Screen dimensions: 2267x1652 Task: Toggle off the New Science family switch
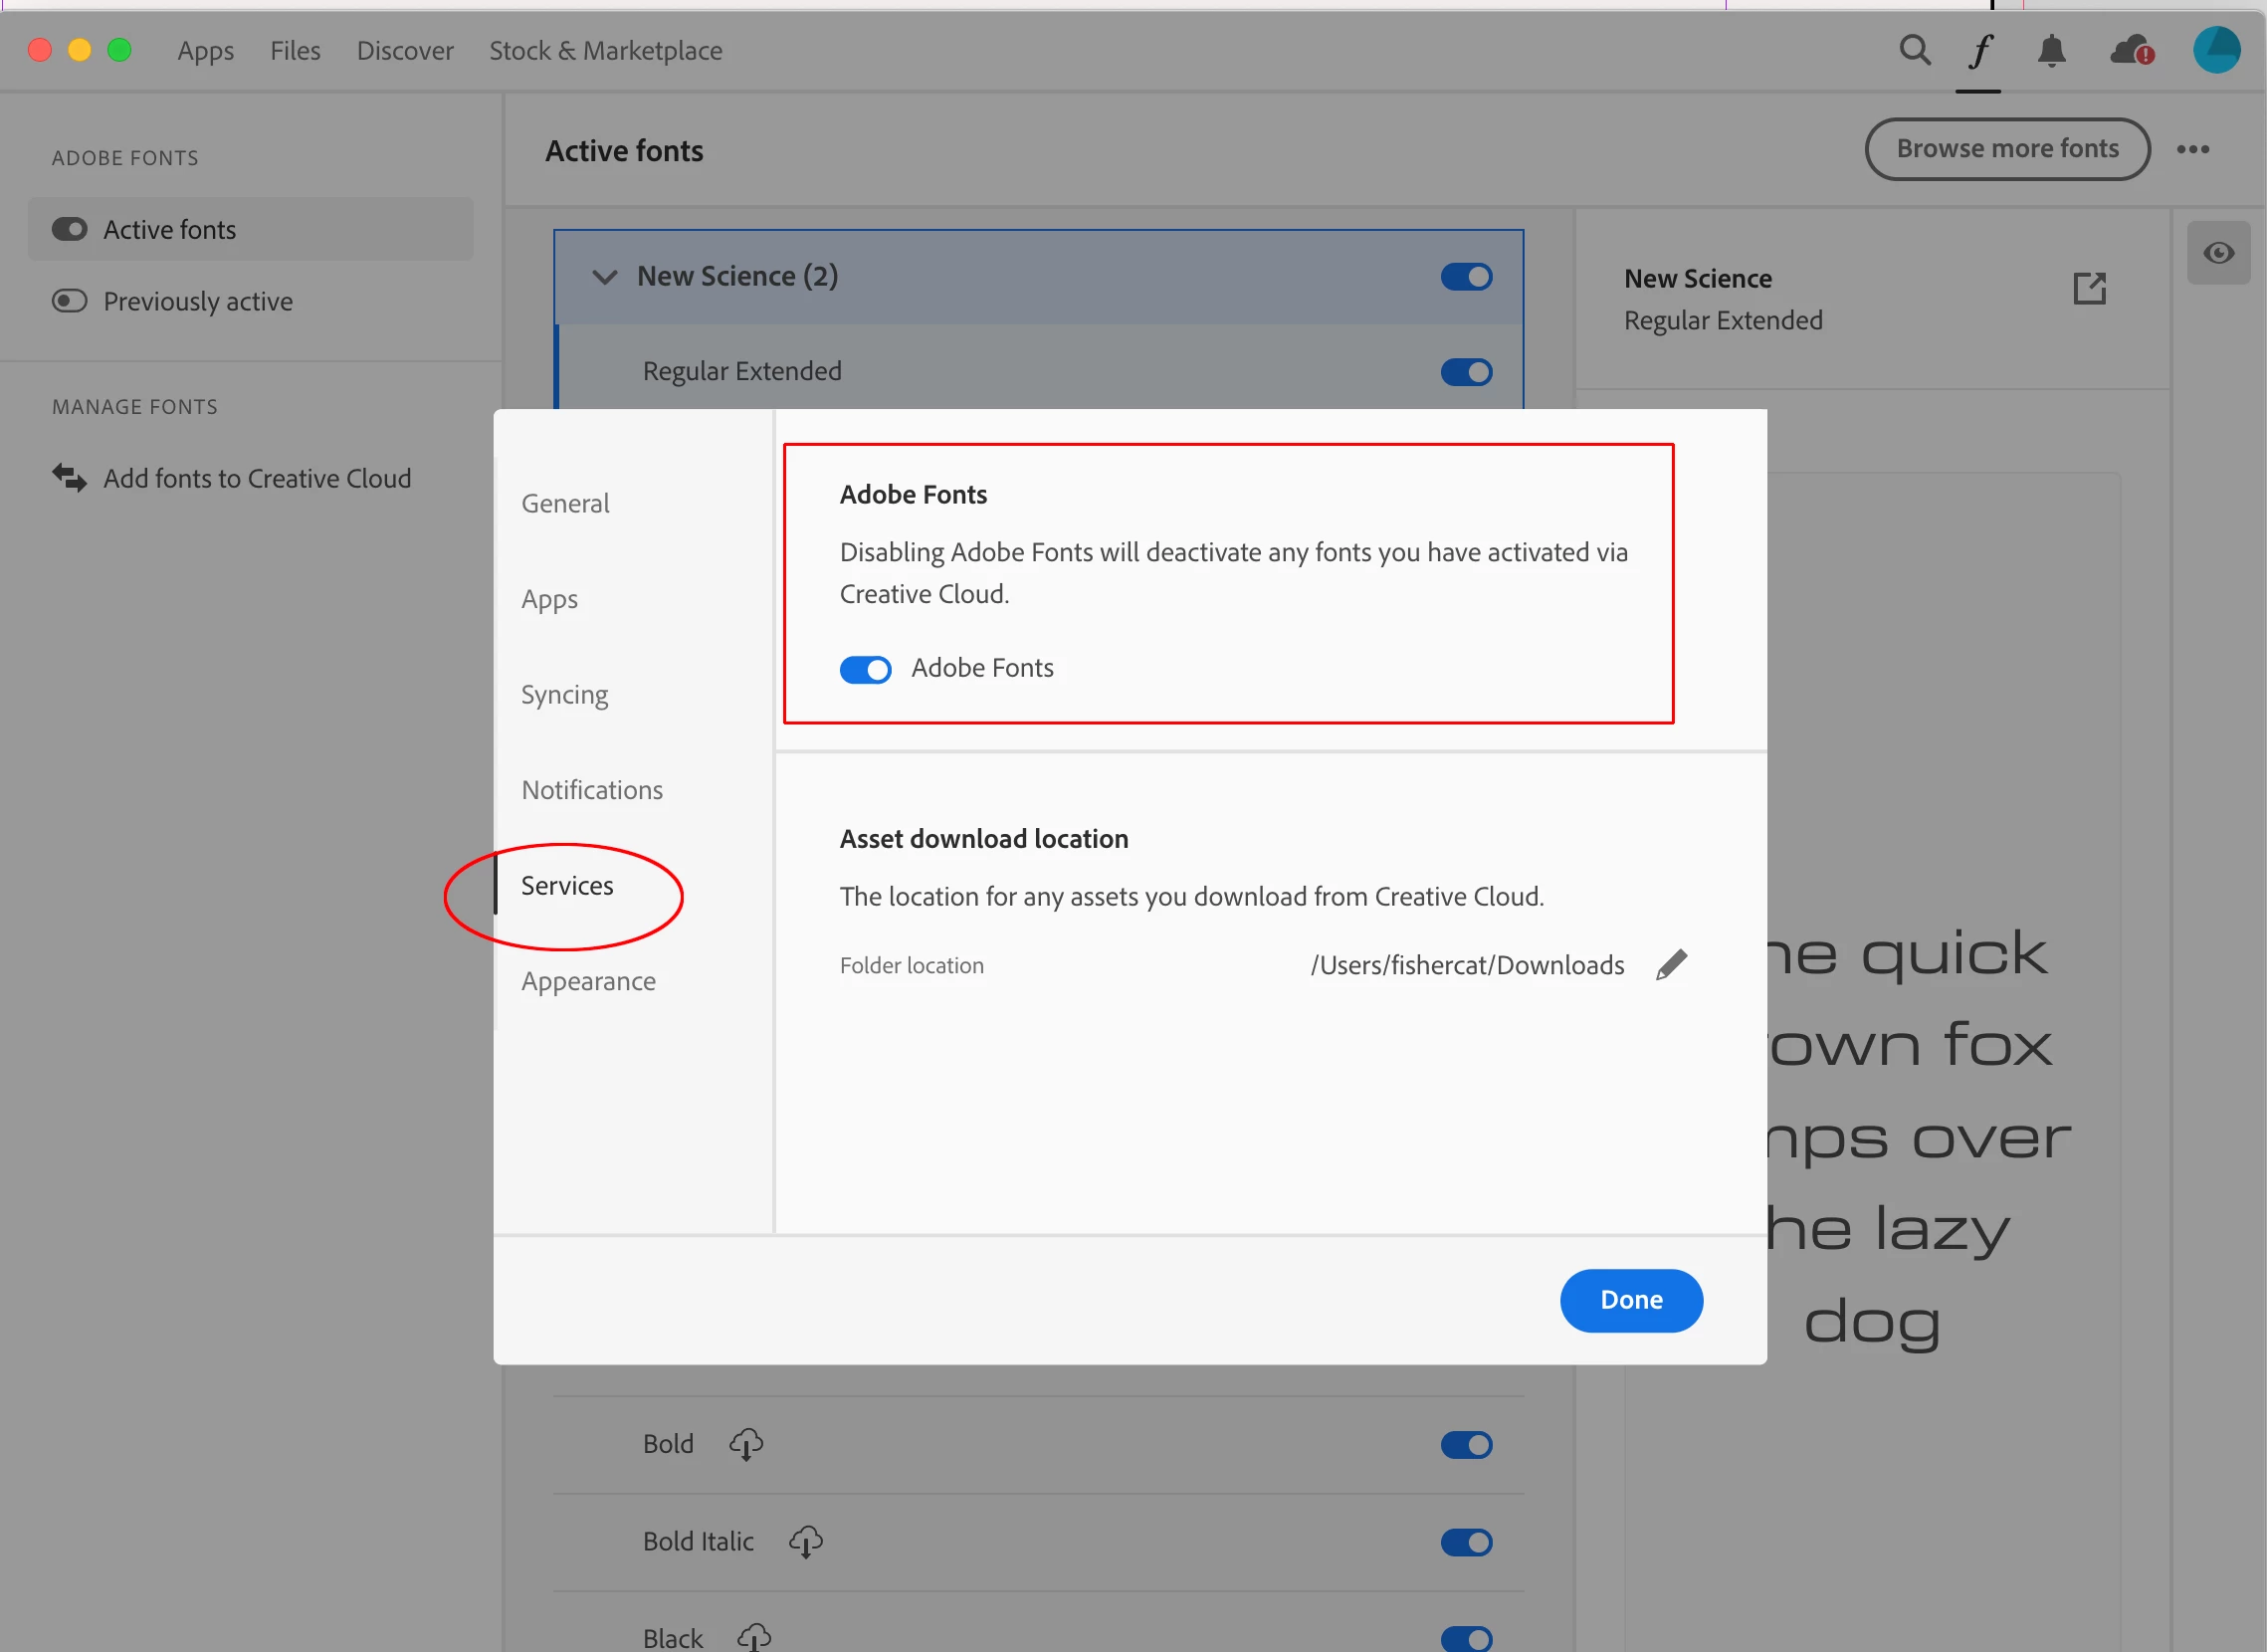pos(1466,277)
